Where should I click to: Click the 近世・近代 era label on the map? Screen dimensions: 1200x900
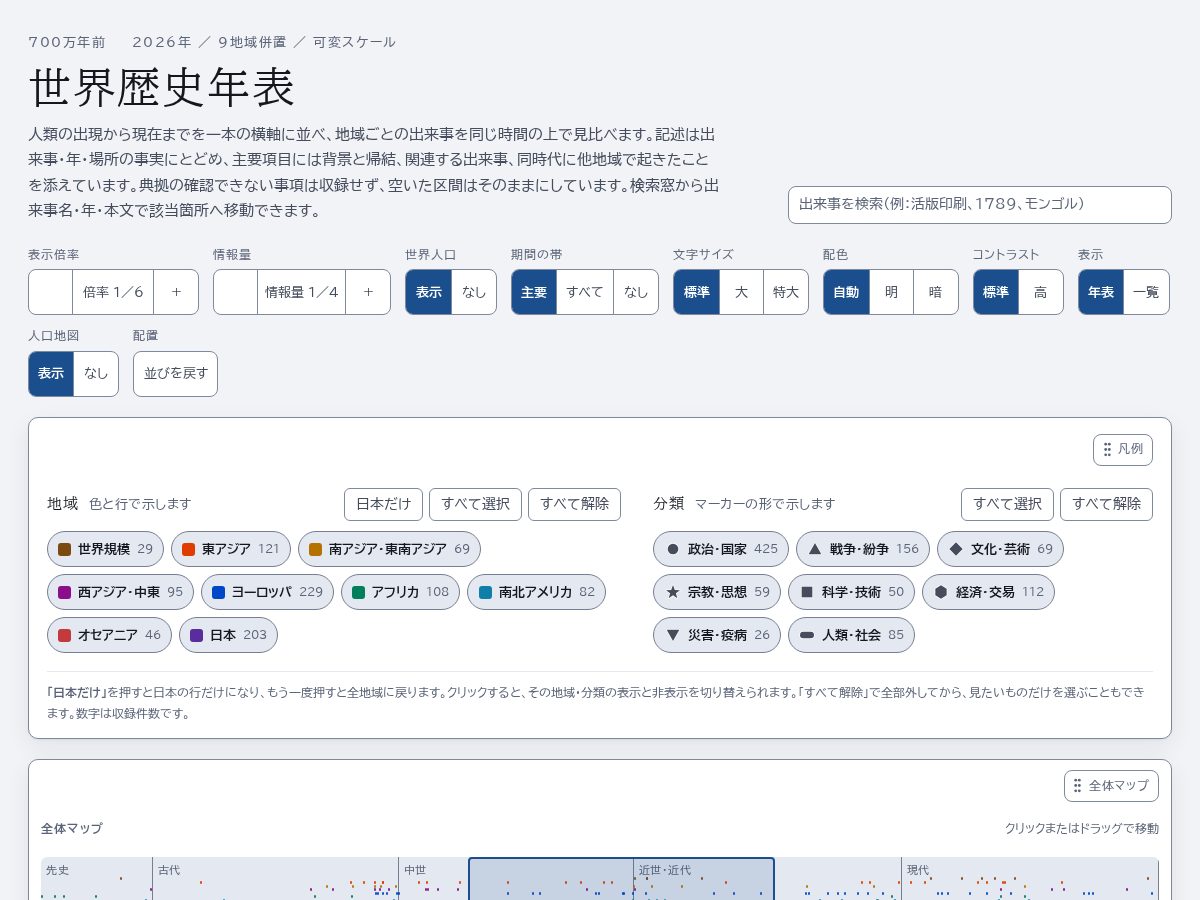click(x=665, y=870)
